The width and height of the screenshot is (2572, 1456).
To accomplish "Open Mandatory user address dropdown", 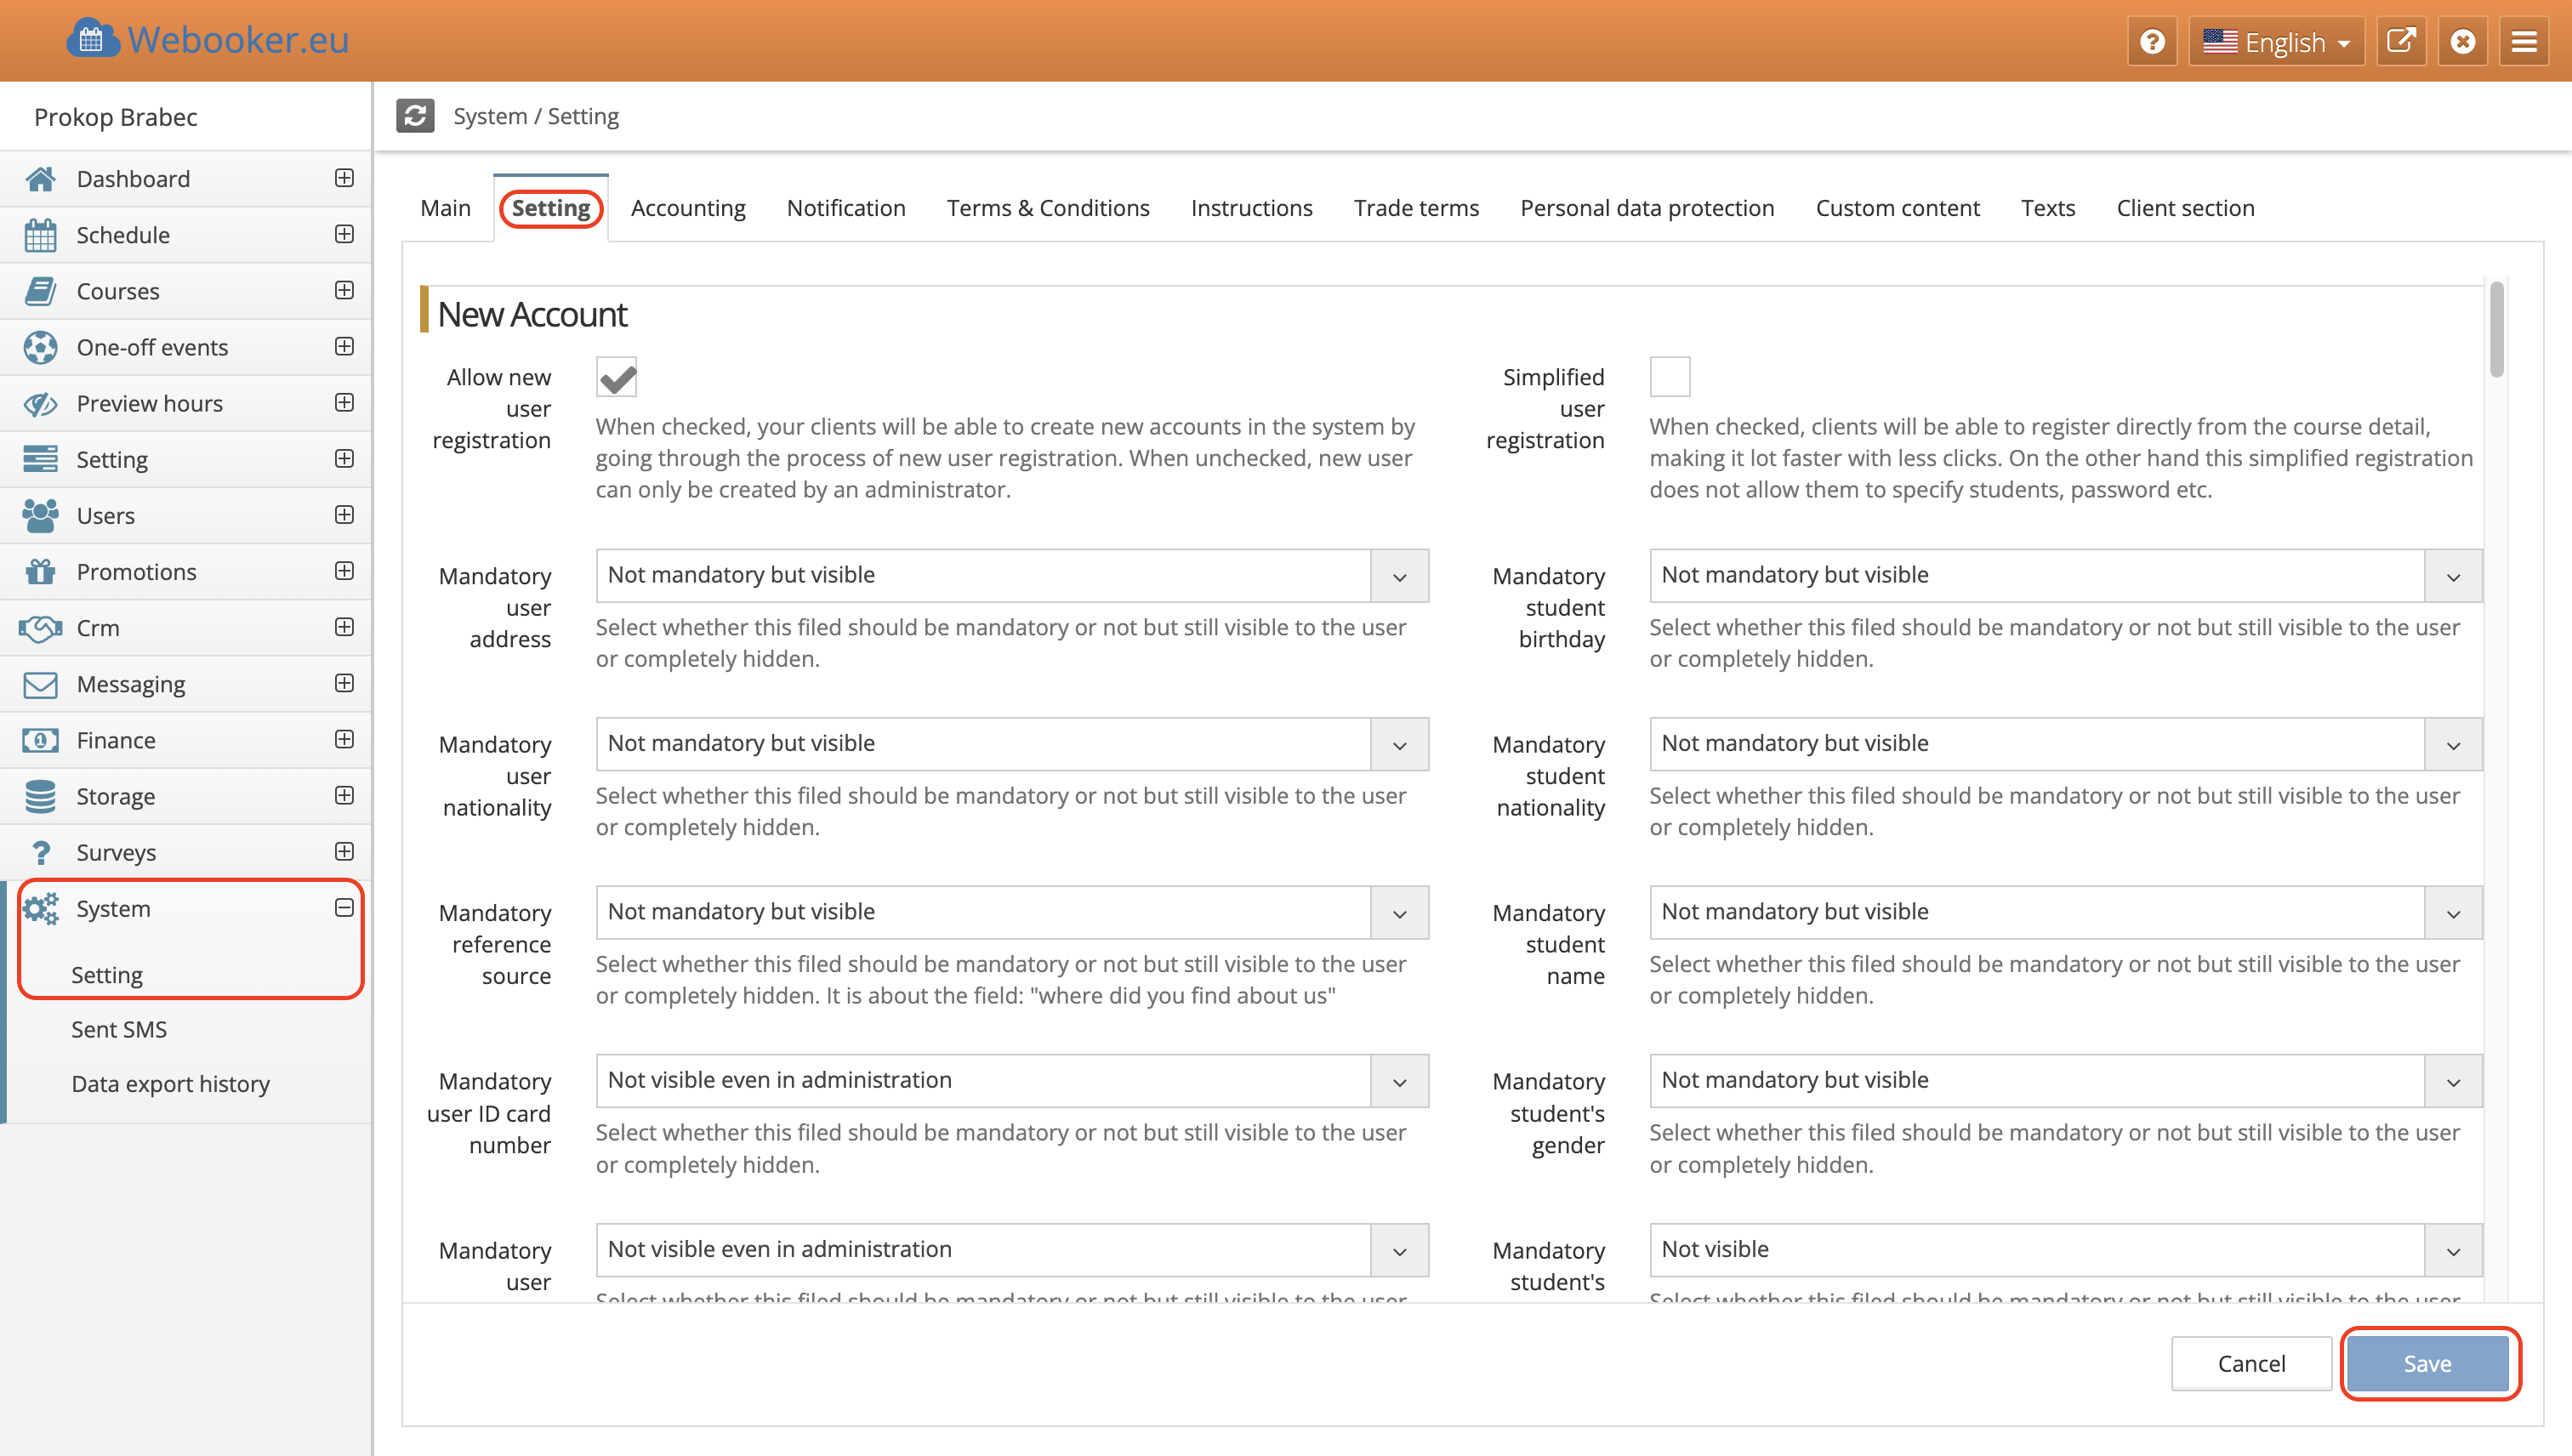I will pos(1011,575).
